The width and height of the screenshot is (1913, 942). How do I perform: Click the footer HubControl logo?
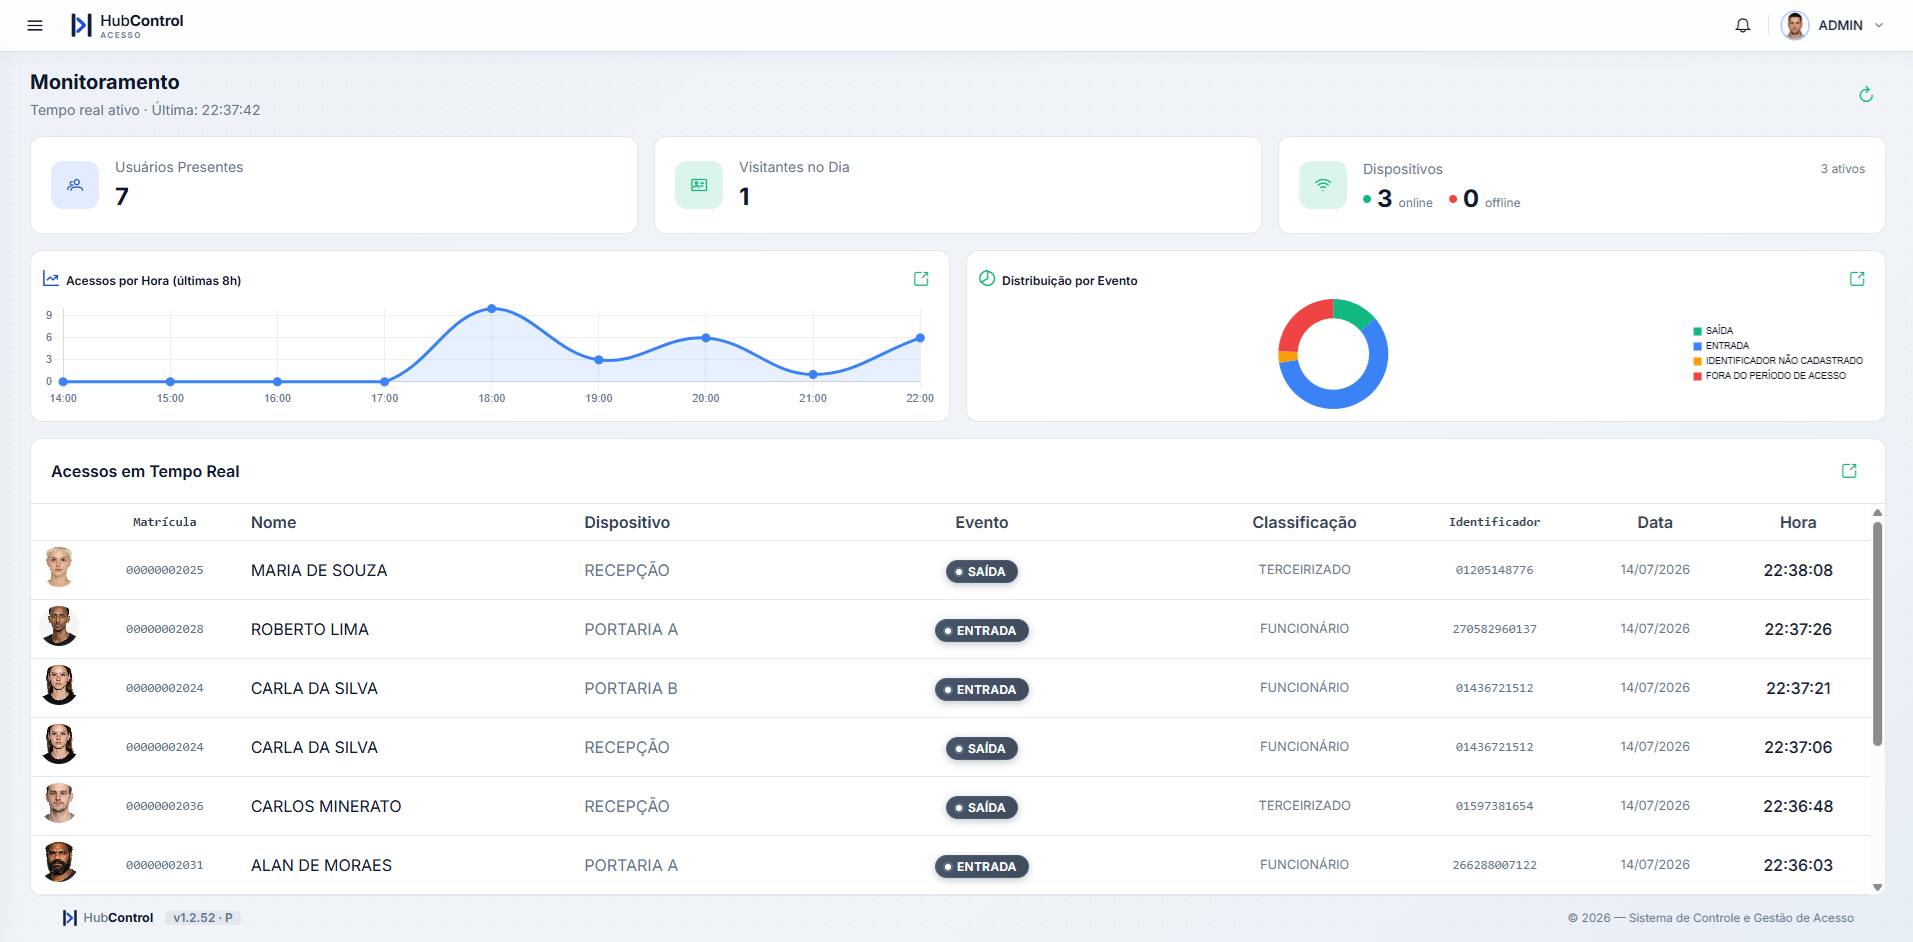[108, 917]
